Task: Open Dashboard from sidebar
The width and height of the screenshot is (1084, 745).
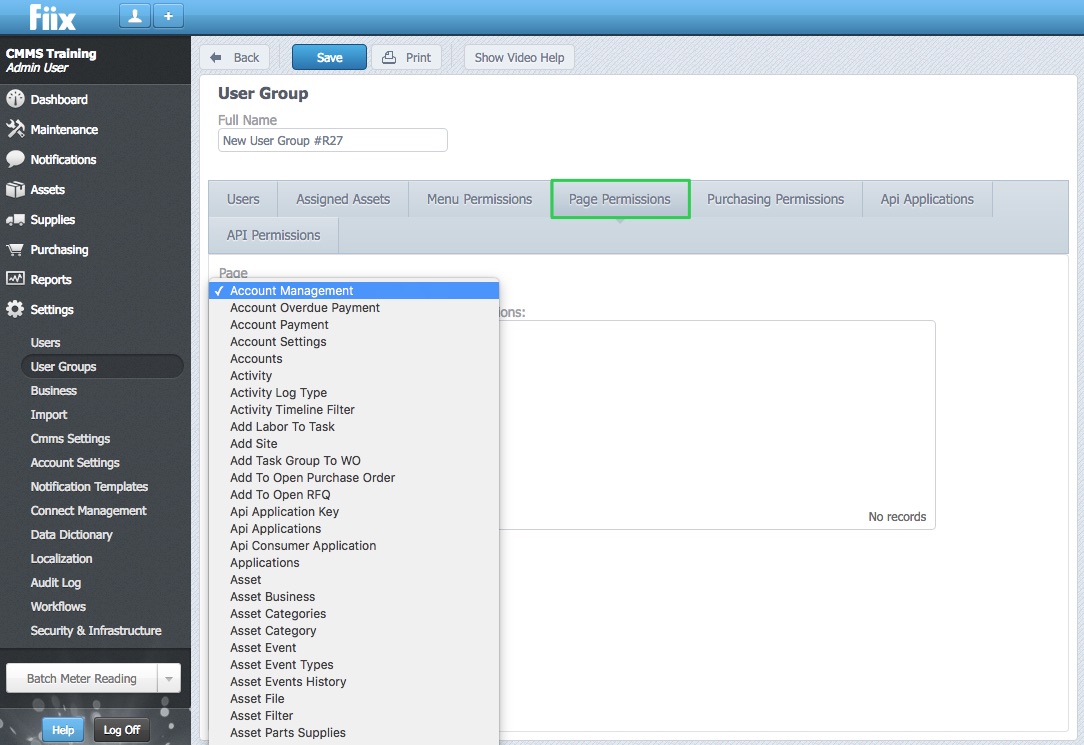Action: pyautogui.click(x=59, y=100)
